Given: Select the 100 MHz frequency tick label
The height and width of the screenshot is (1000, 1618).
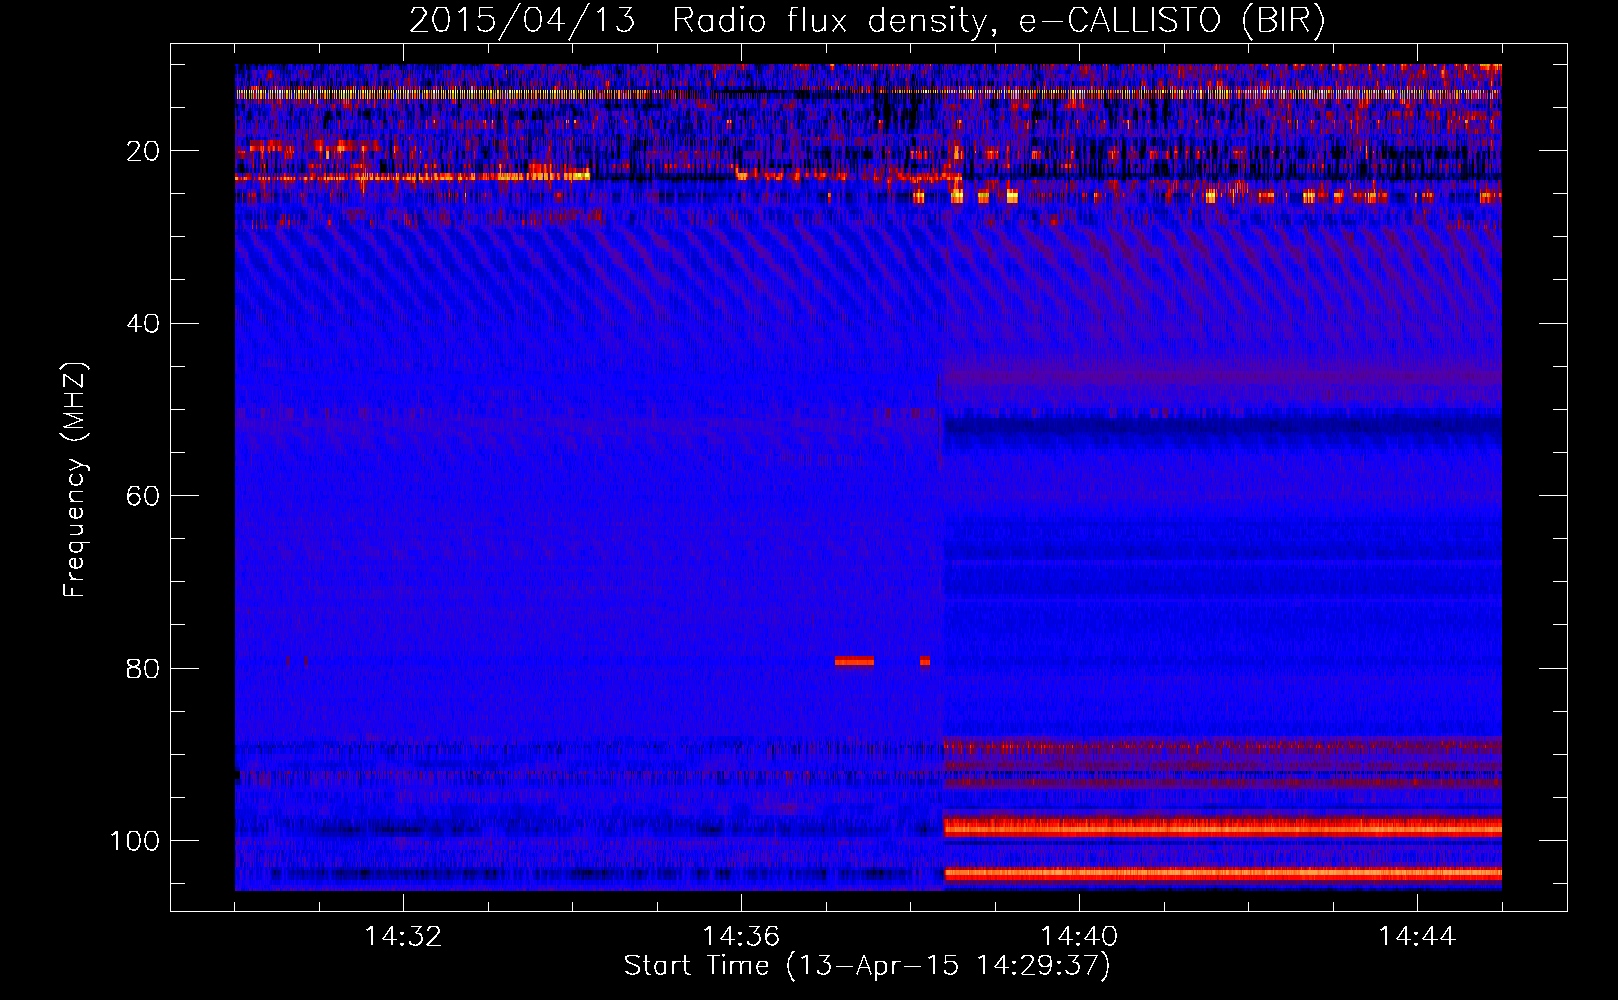Looking at the screenshot, I should pyautogui.click(x=136, y=841).
